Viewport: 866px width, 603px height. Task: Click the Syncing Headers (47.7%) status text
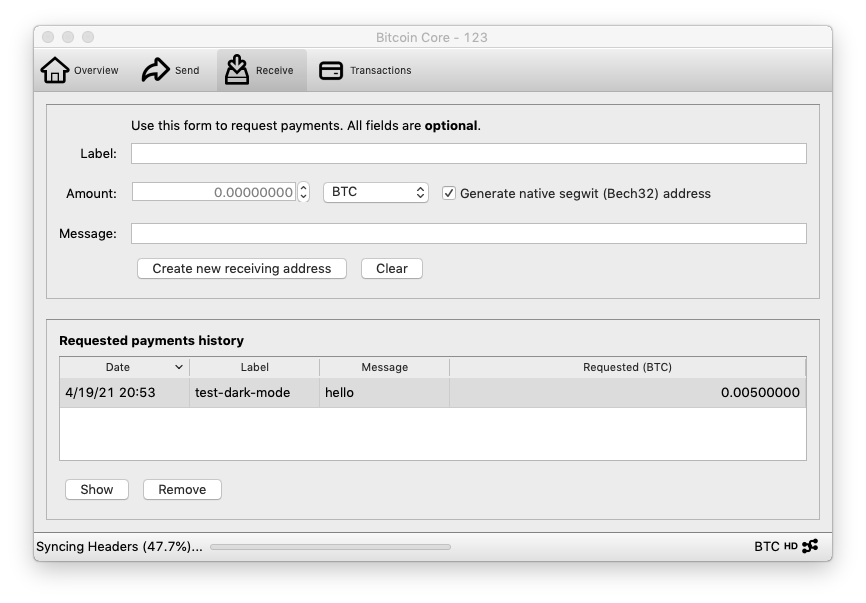pos(119,546)
